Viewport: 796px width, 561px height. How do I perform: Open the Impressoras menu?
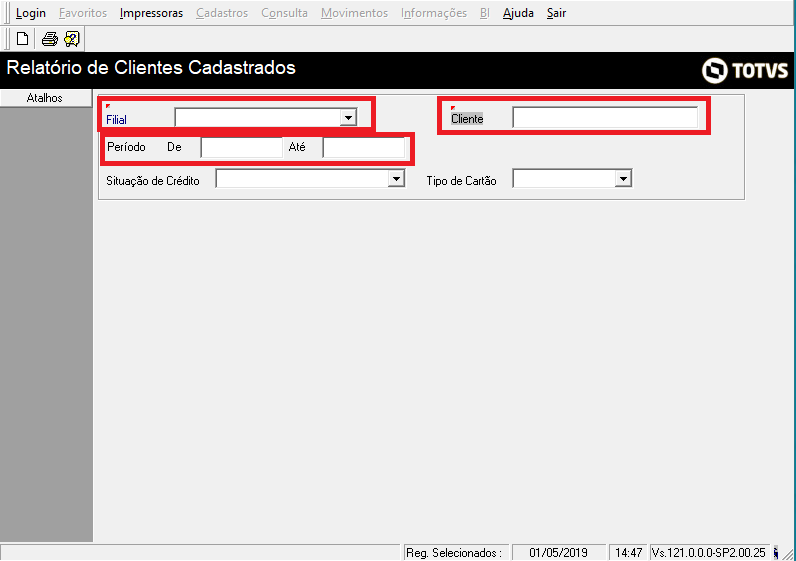tap(151, 13)
